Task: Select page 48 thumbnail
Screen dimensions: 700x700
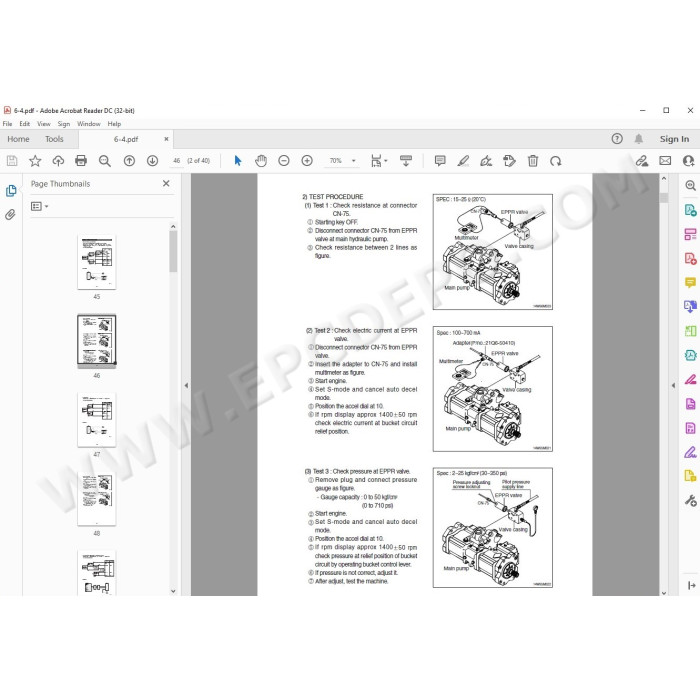Action: [x=96, y=499]
